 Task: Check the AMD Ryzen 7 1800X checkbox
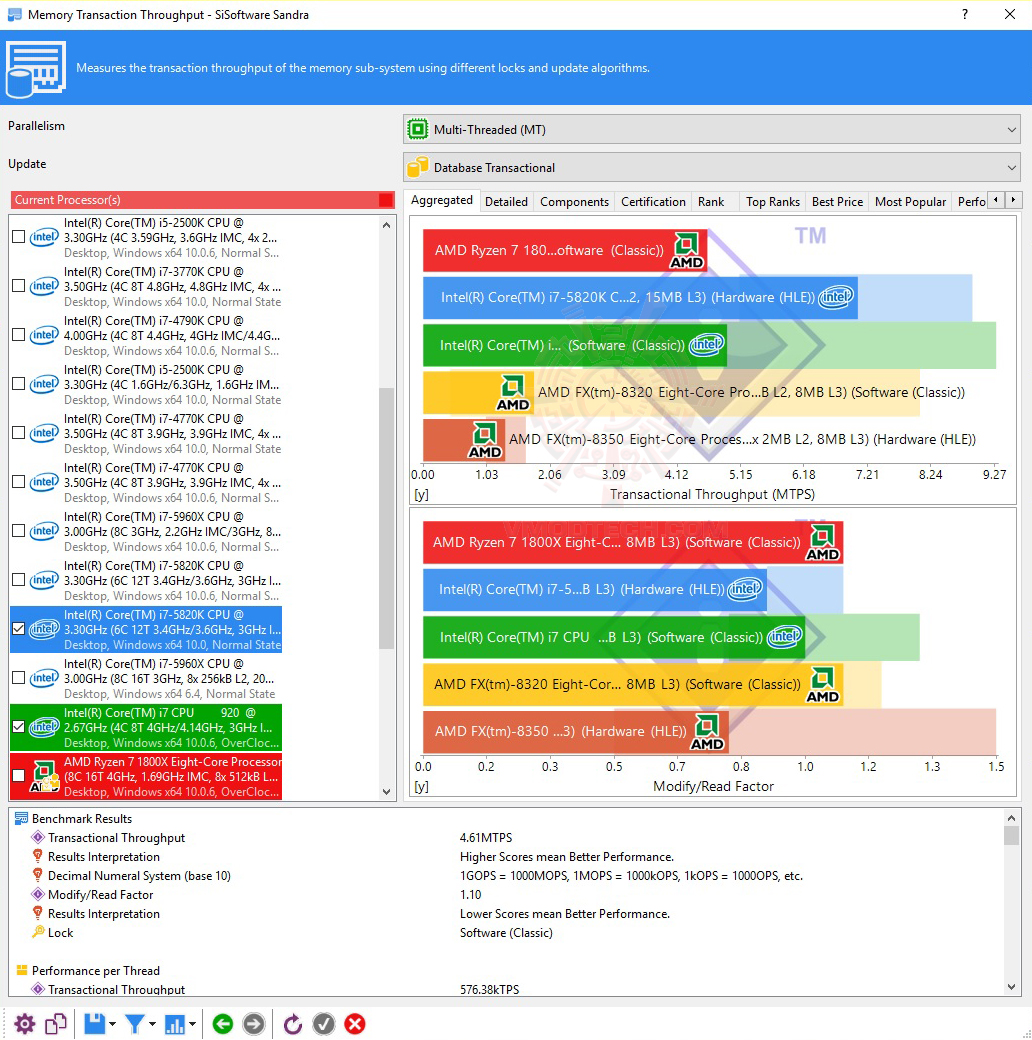coord(19,776)
